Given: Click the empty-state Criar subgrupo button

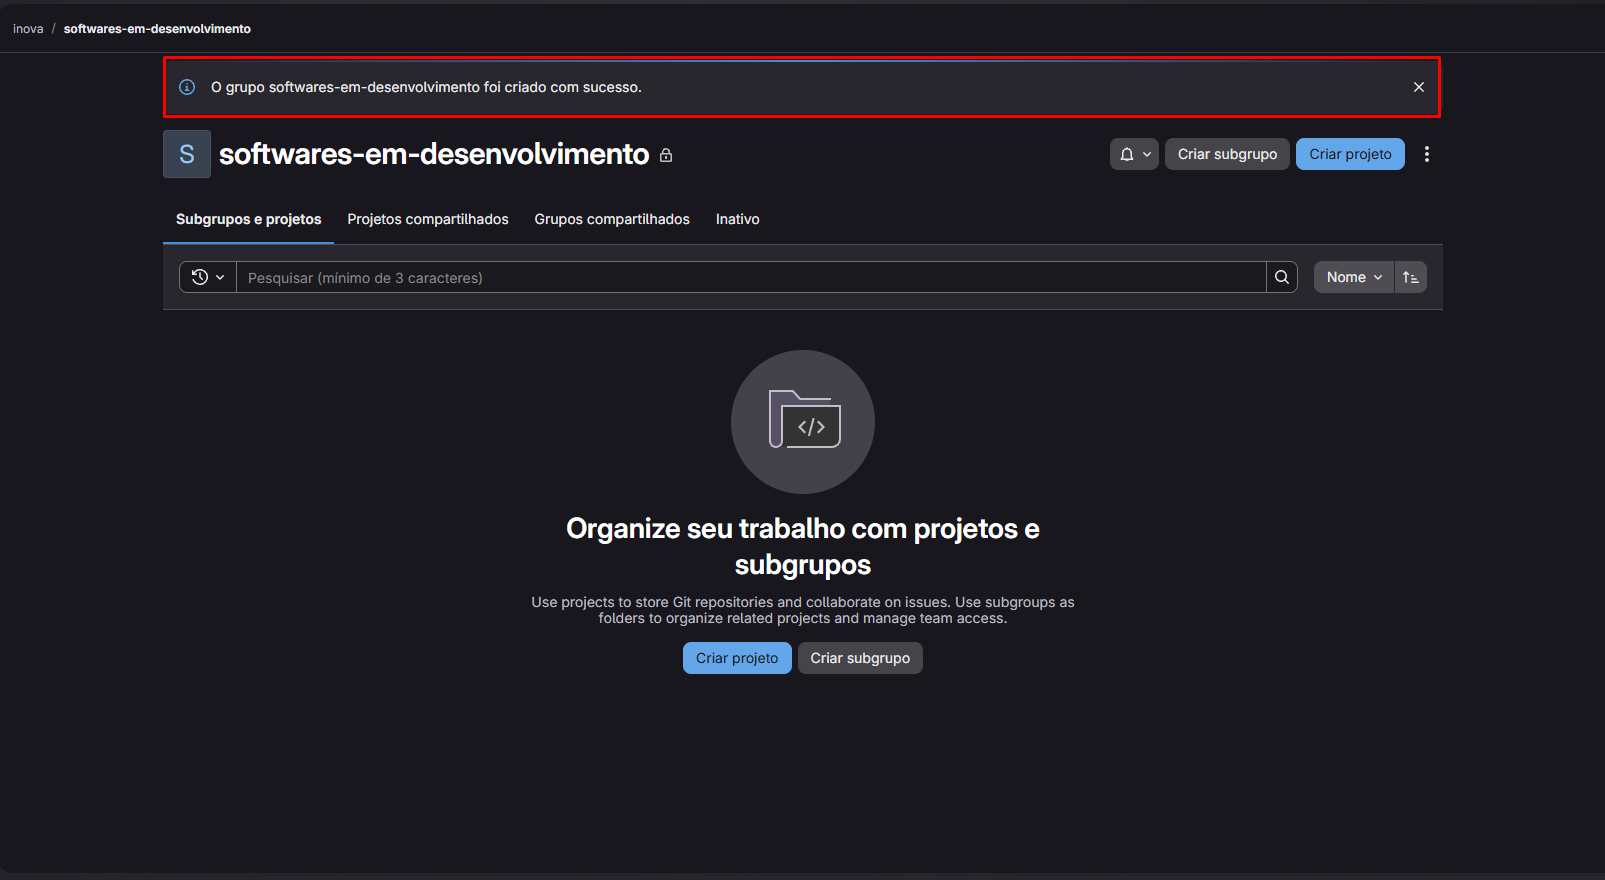Looking at the screenshot, I should 860,658.
